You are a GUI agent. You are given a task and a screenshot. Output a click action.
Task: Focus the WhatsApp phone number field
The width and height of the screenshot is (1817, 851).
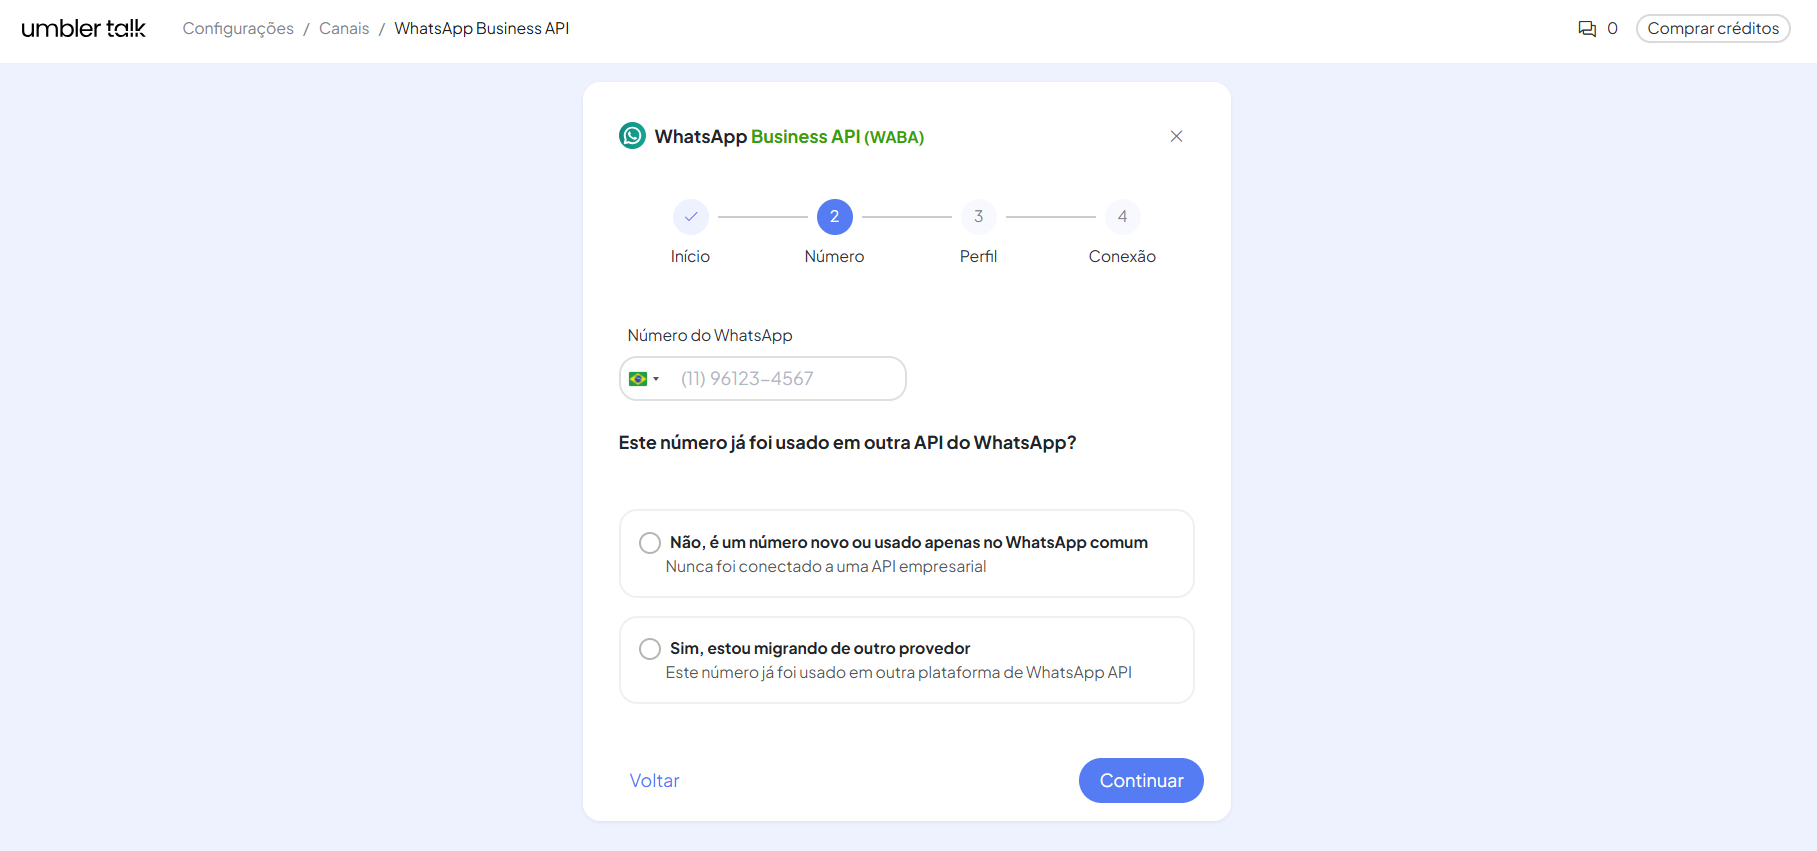click(785, 379)
